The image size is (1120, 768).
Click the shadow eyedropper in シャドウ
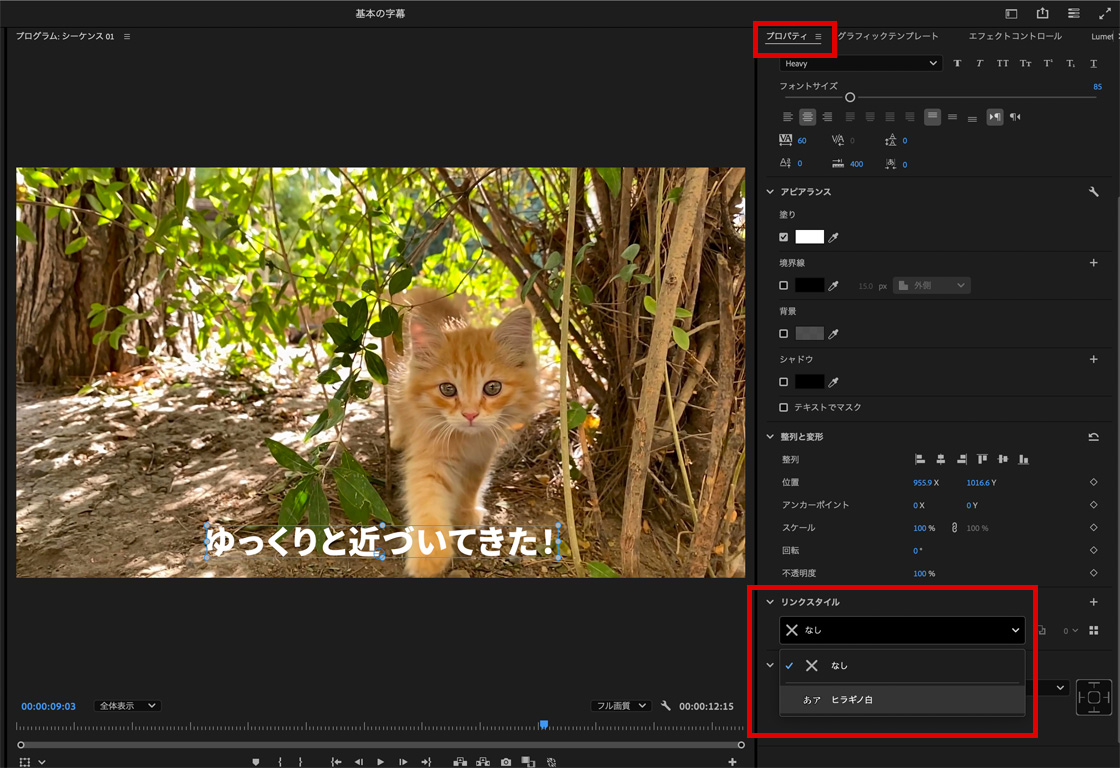(833, 382)
